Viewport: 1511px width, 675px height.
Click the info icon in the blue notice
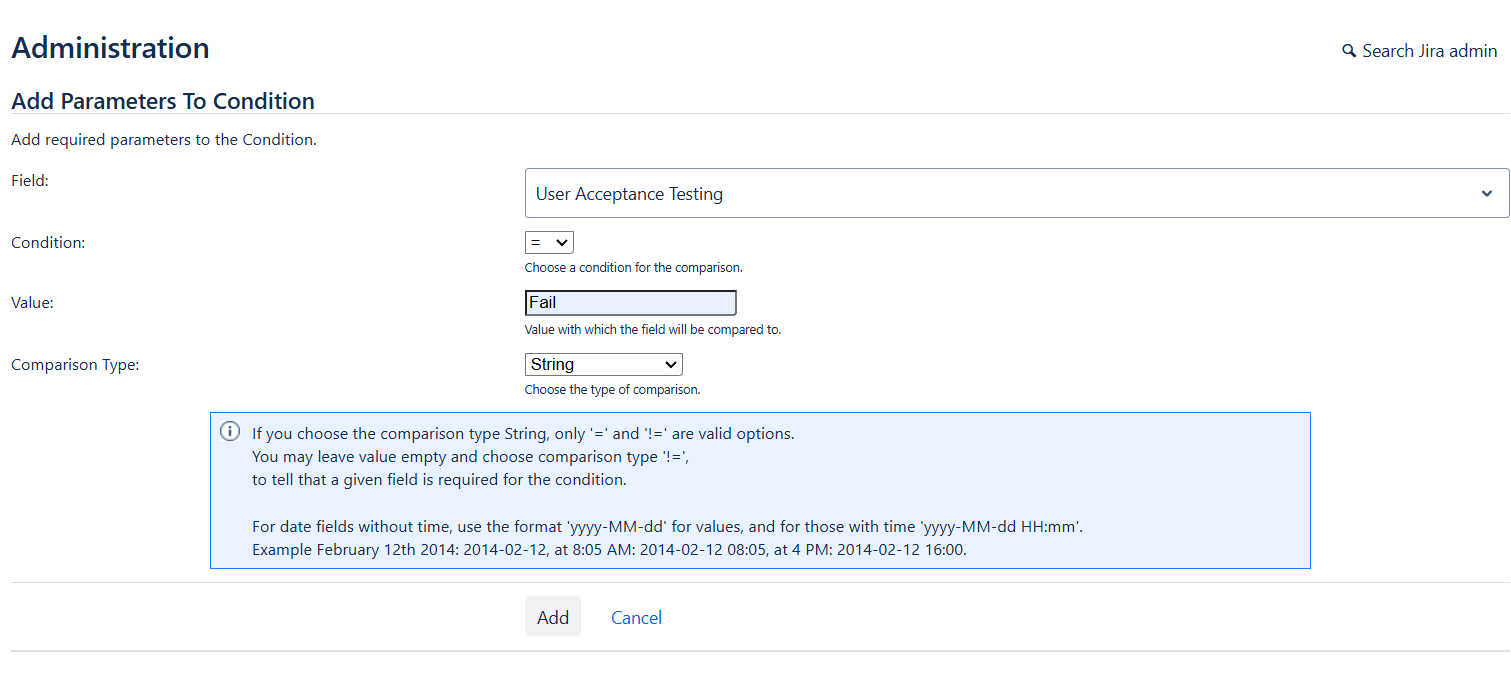pos(230,432)
